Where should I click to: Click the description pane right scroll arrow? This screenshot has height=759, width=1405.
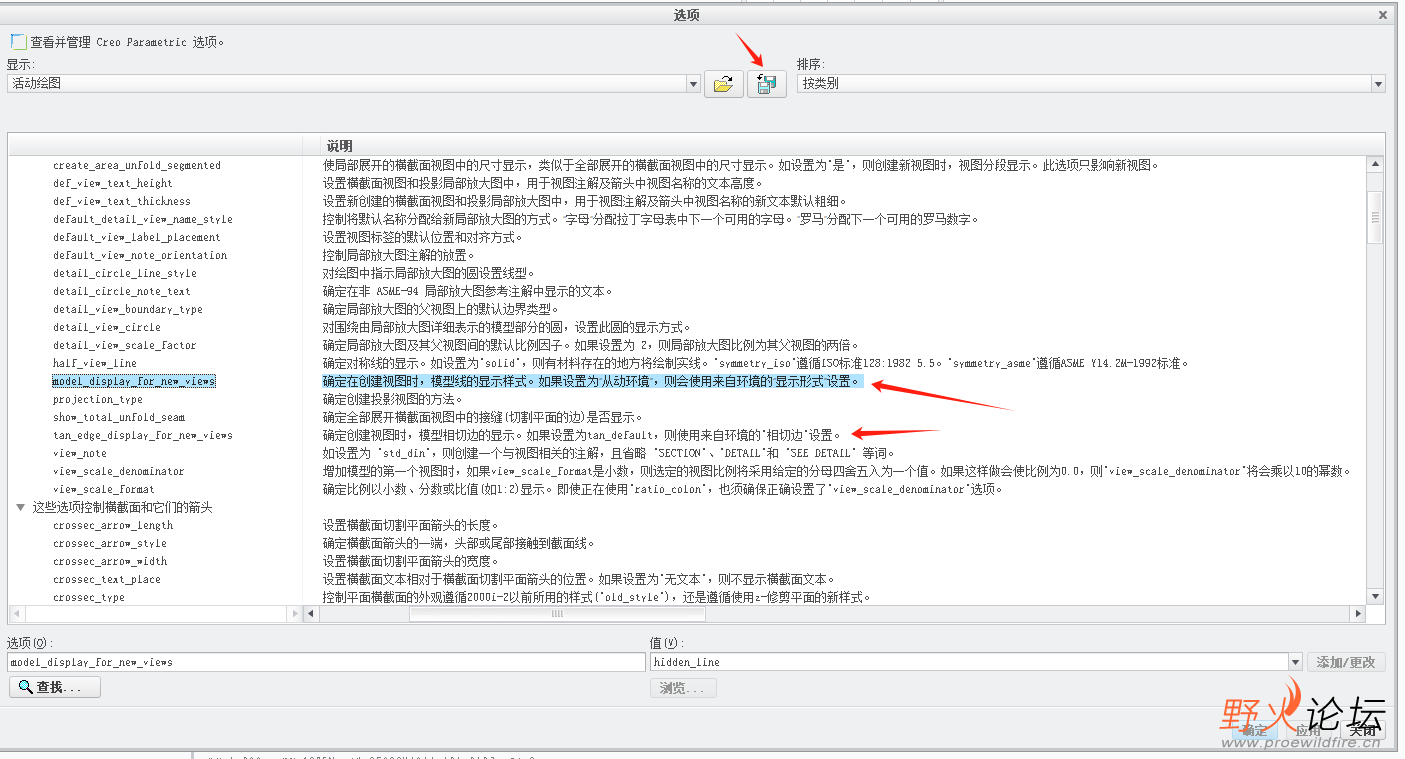tap(1358, 614)
